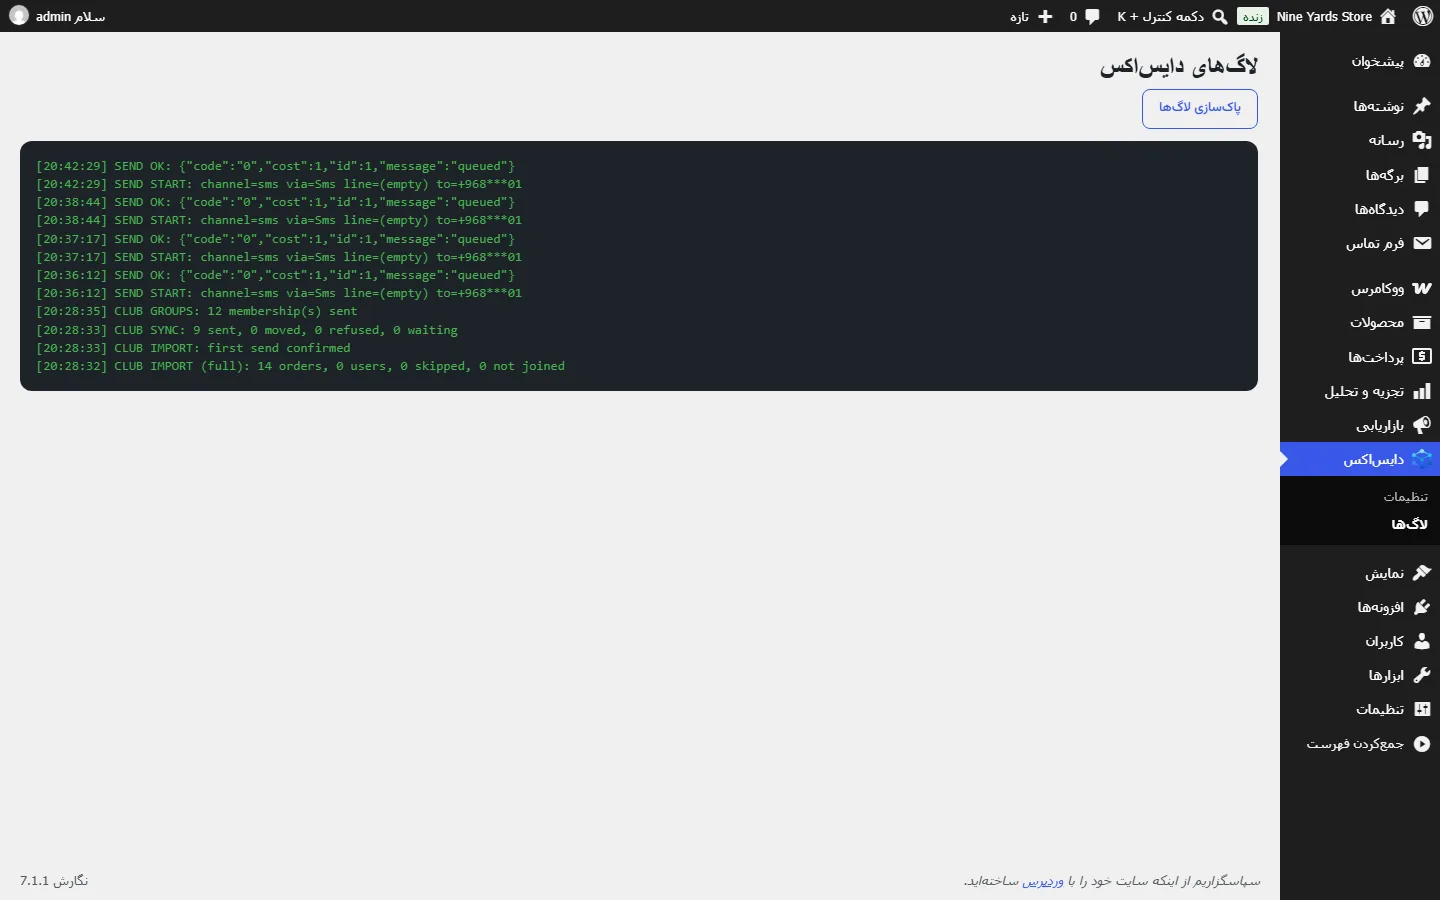Open the دکمه کنترل + K command palette
1440x900 pixels.
pos(1161,16)
